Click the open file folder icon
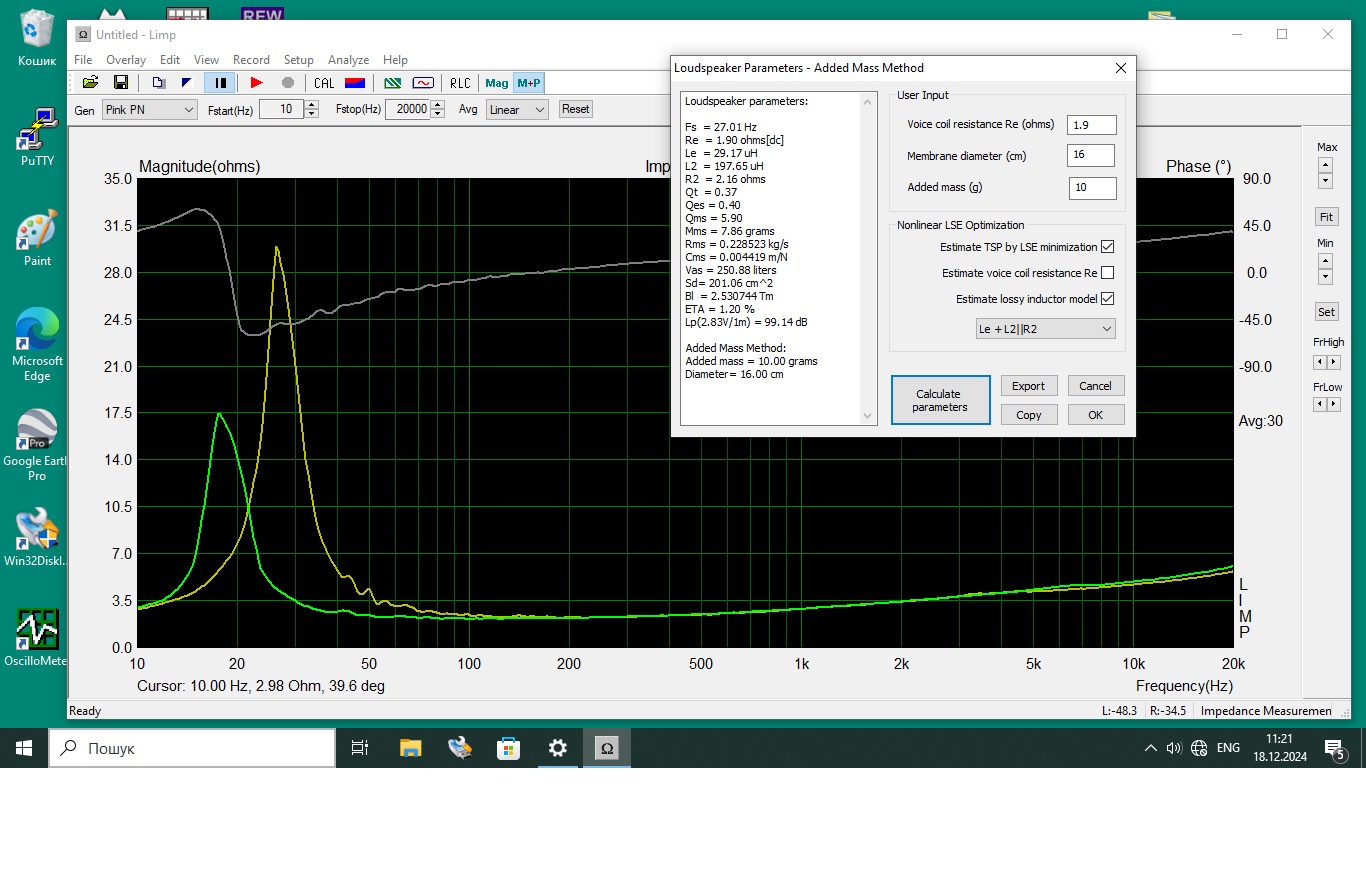This screenshot has width=1366, height=882. pyautogui.click(x=90, y=83)
